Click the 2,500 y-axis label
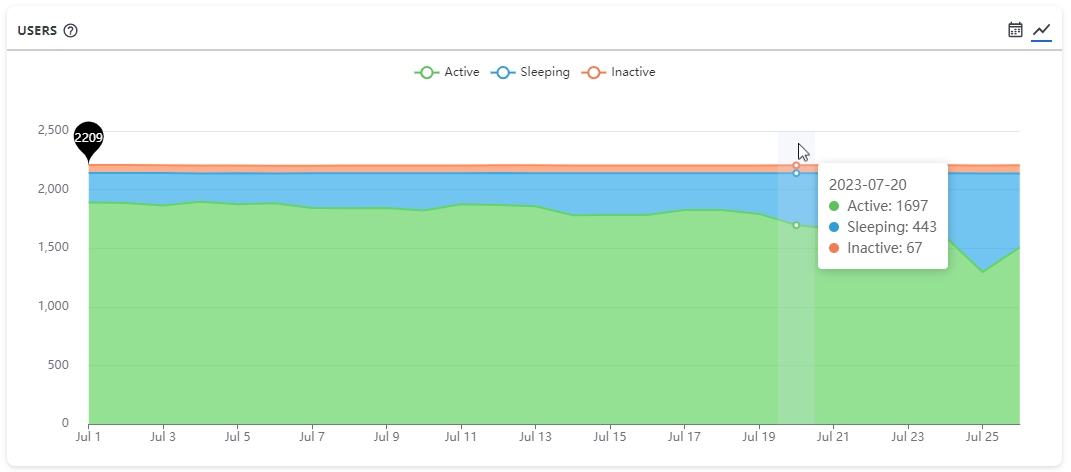Screen dimensions: 1071x472 click(53, 131)
